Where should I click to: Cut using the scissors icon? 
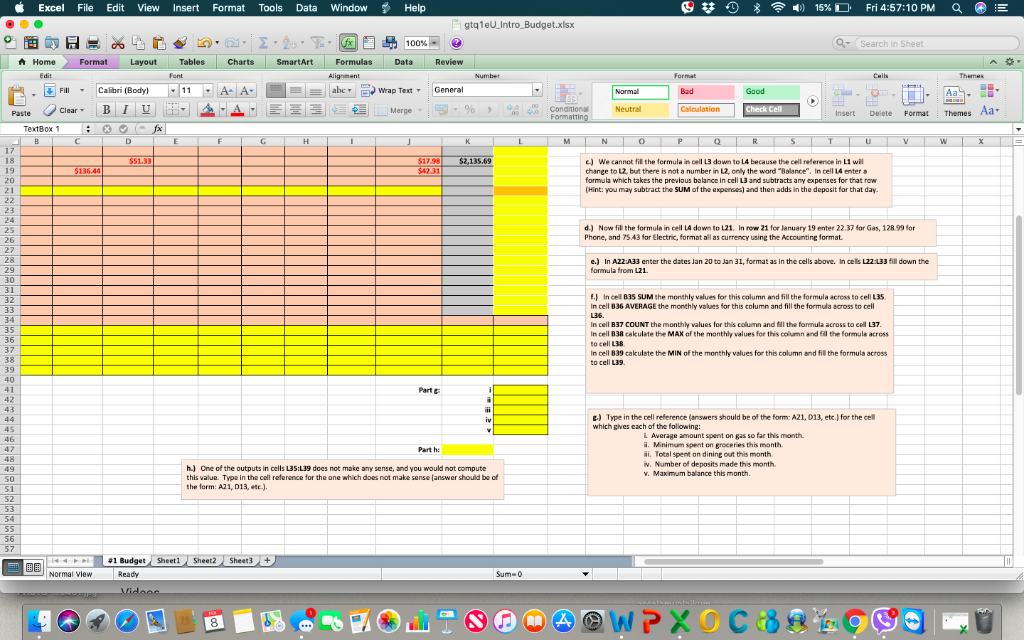(x=117, y=44)
